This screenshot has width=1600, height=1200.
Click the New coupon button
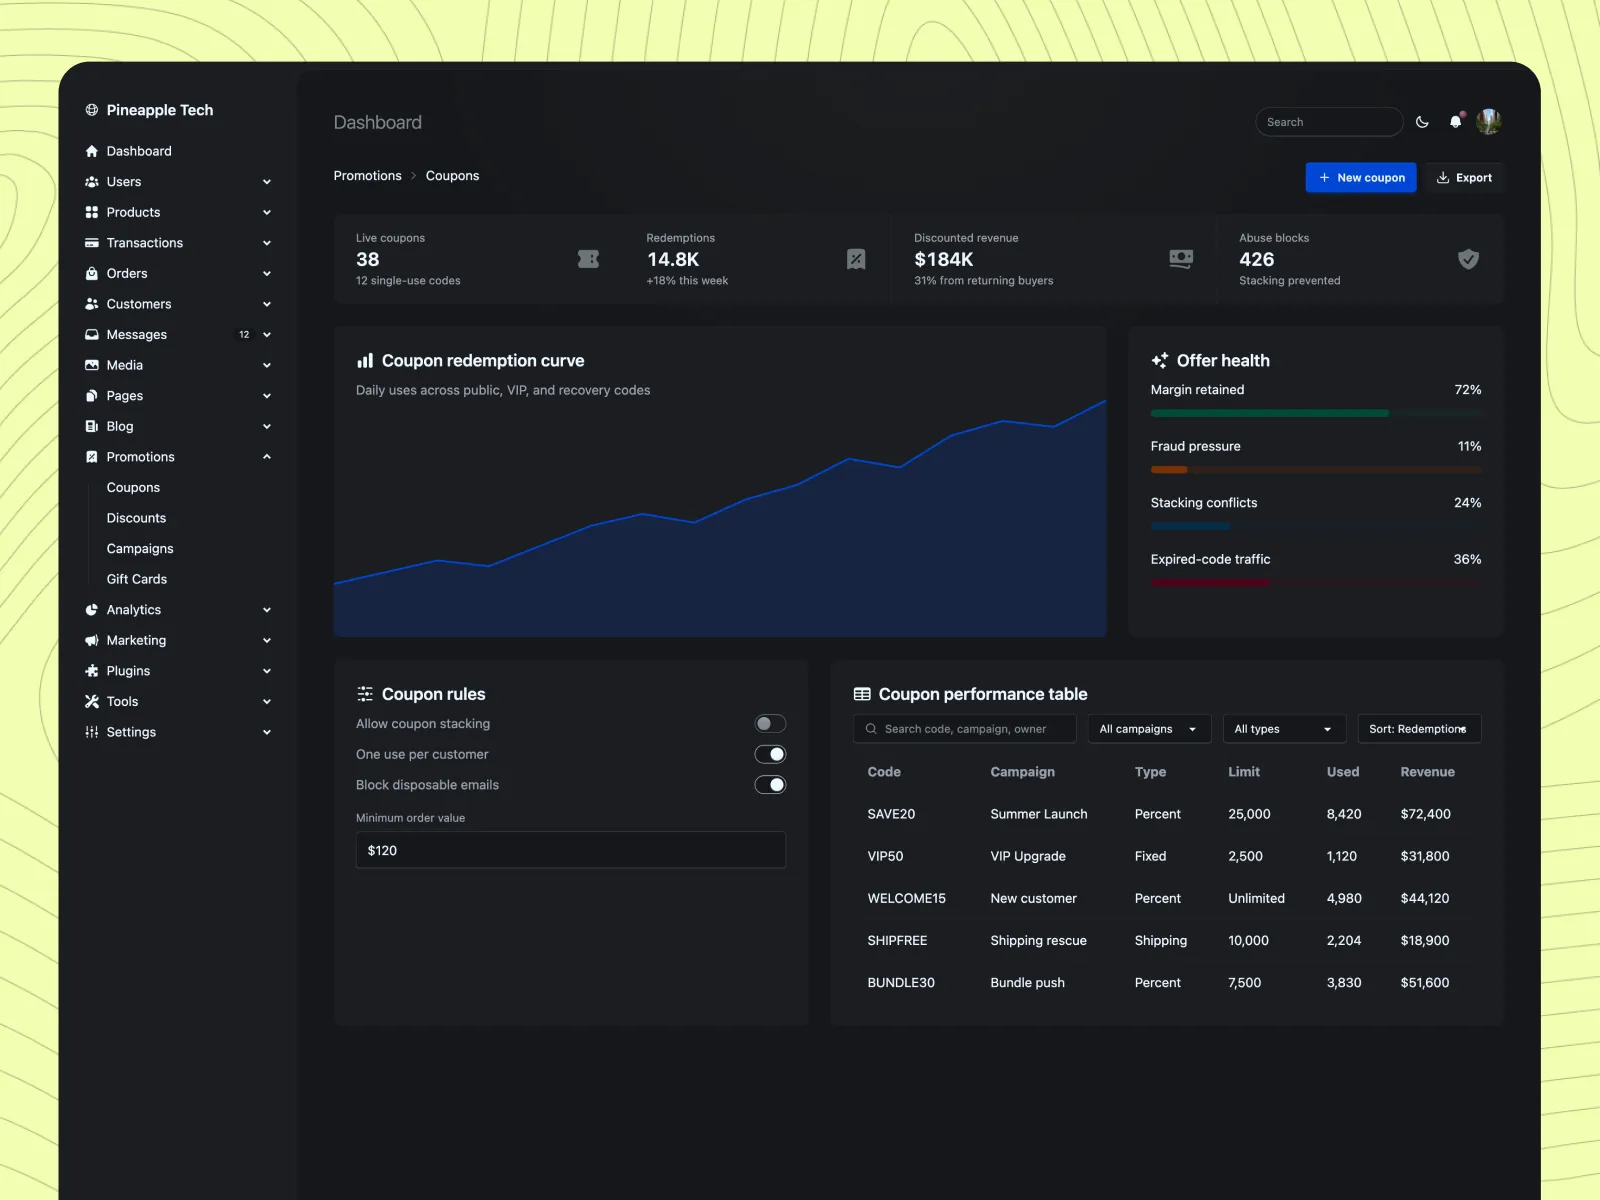tap(1361, 177)
